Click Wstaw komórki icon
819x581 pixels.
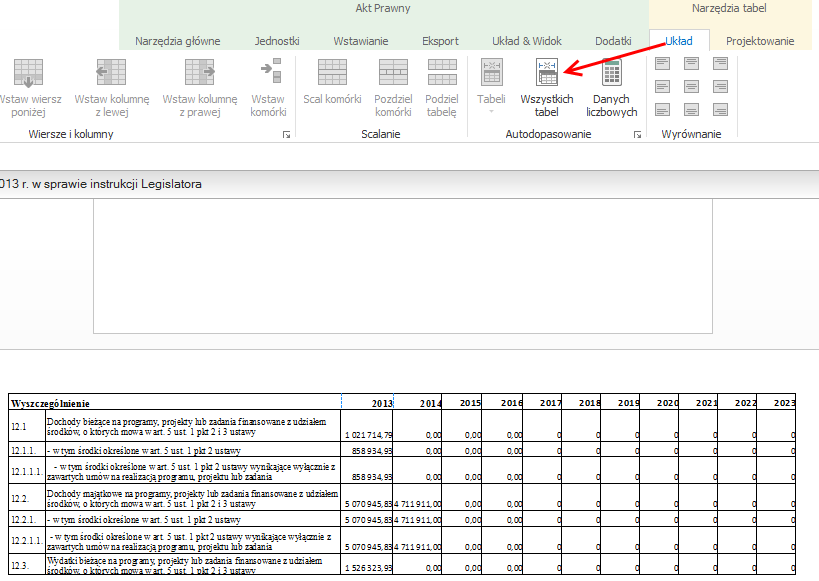tap(272, 71)
